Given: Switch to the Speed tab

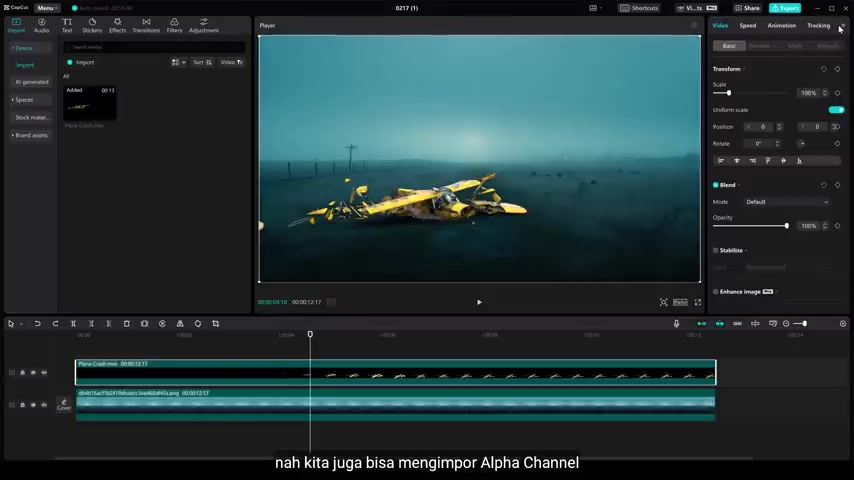Looking at the screenshot, I should point(747,26).
